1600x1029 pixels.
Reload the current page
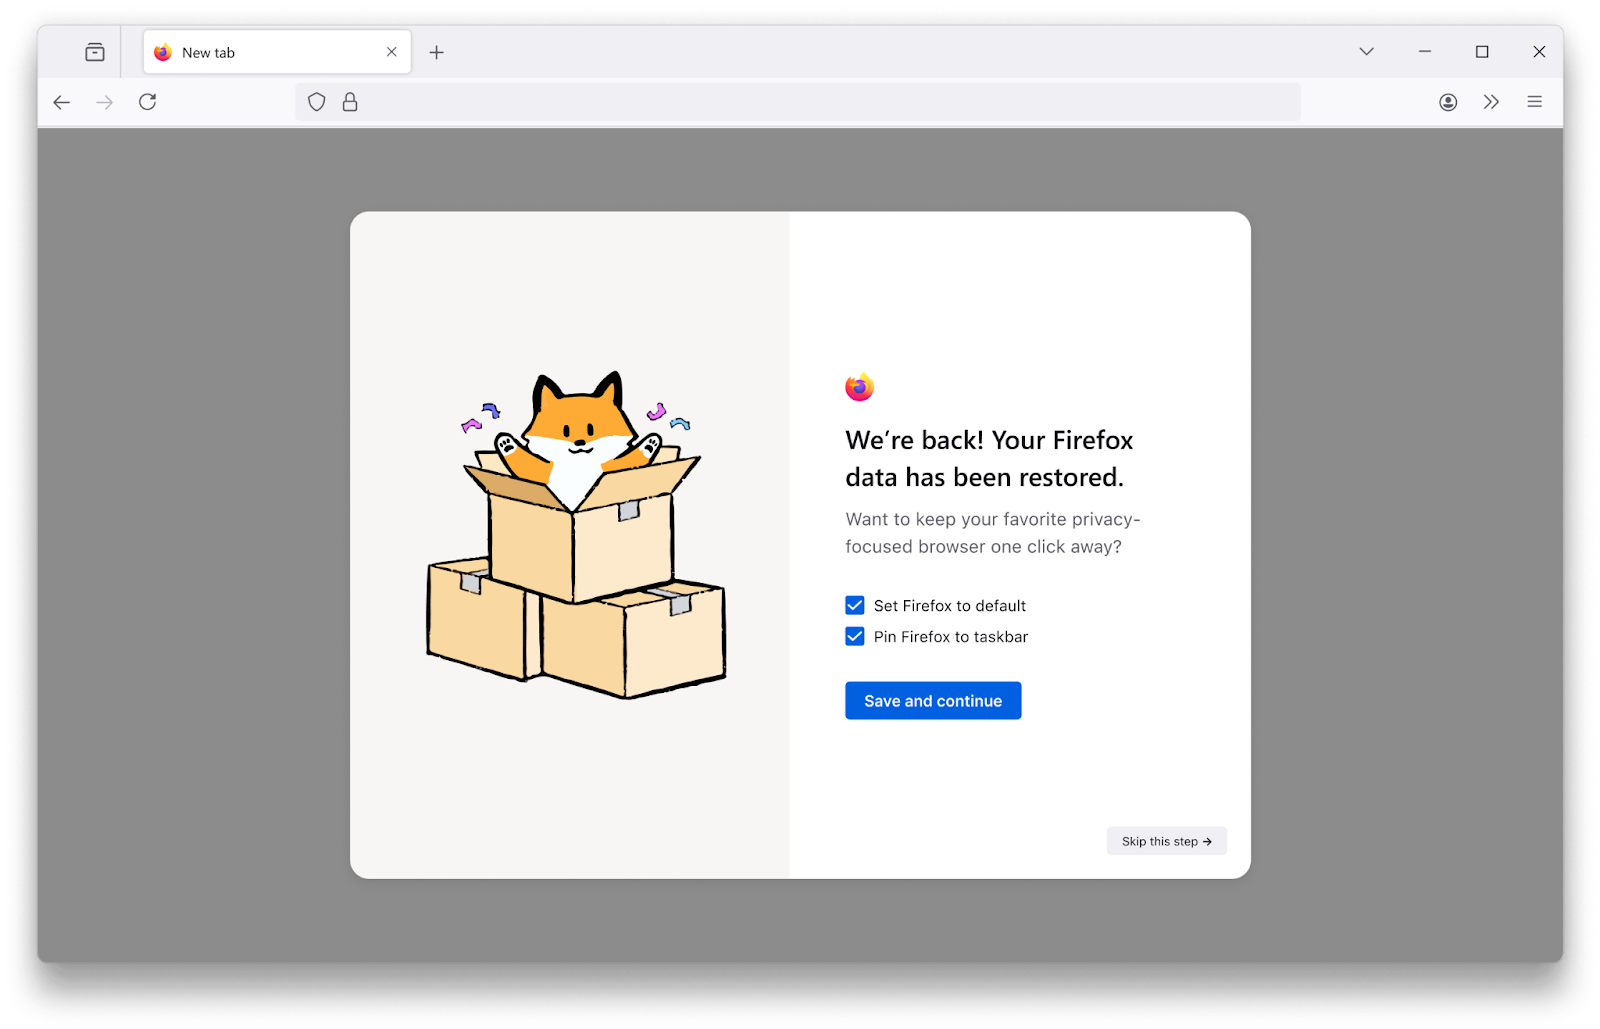(x=148, y=101)
